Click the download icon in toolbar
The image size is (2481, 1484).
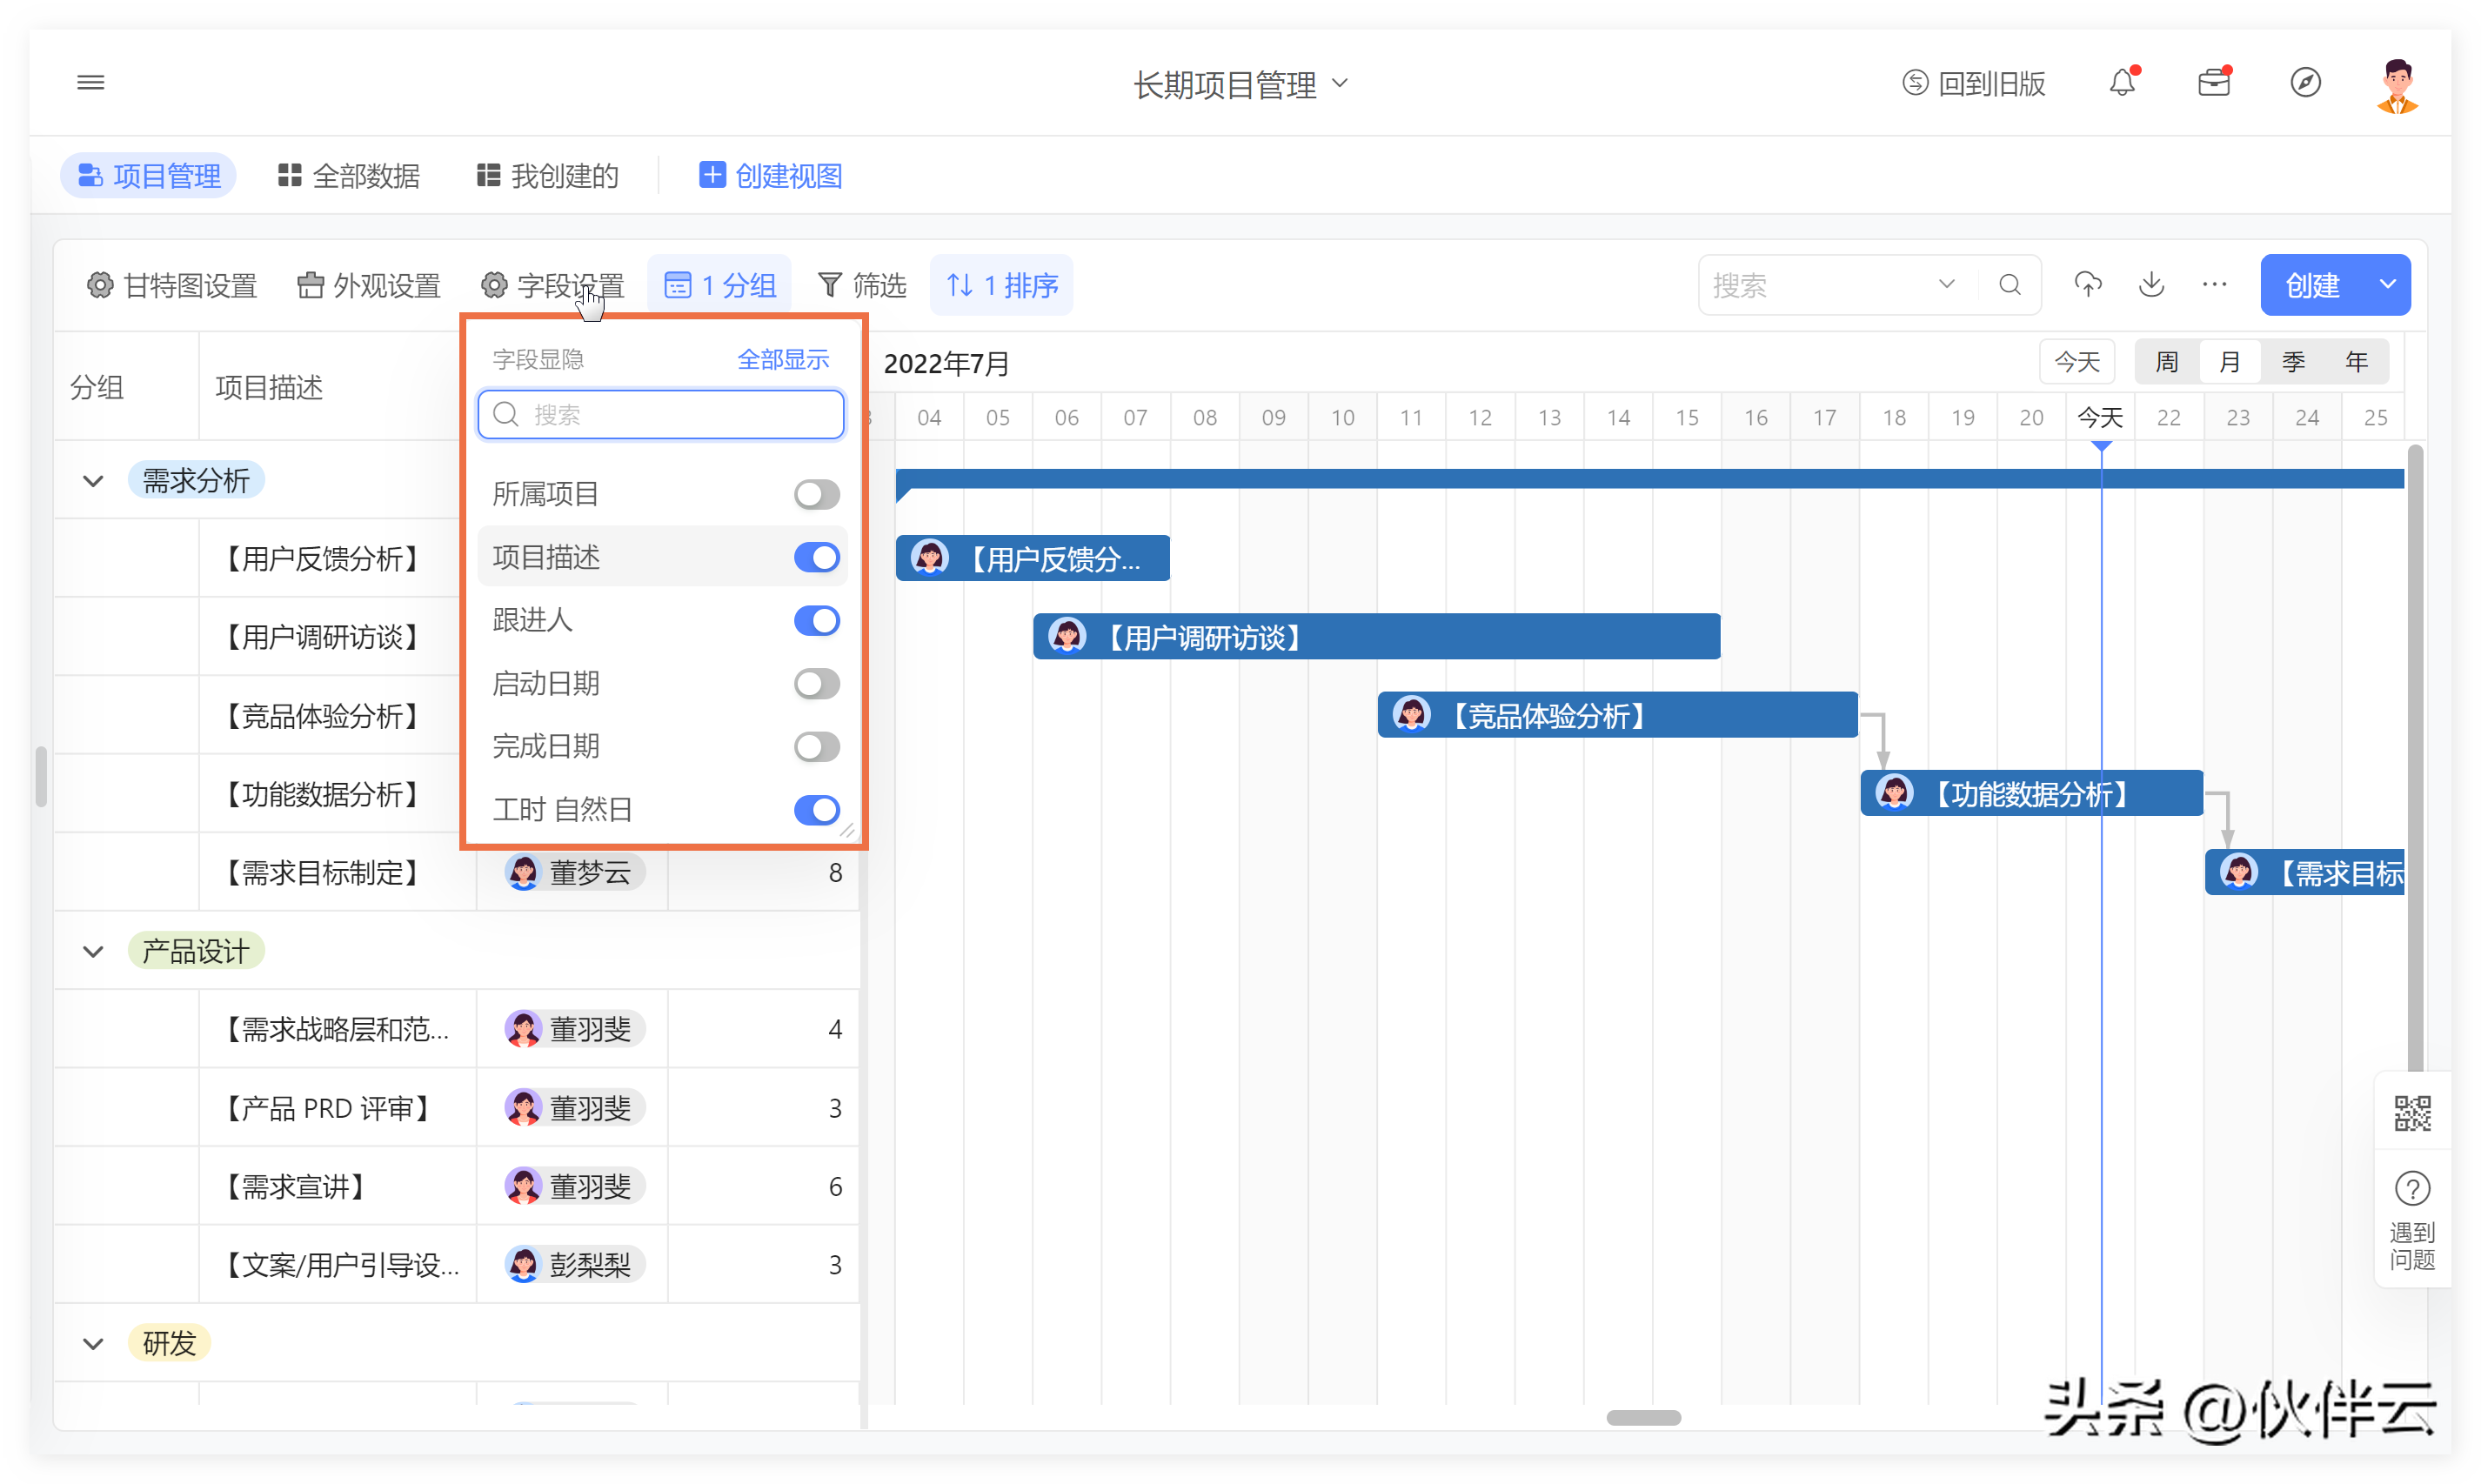point(2151,285)
